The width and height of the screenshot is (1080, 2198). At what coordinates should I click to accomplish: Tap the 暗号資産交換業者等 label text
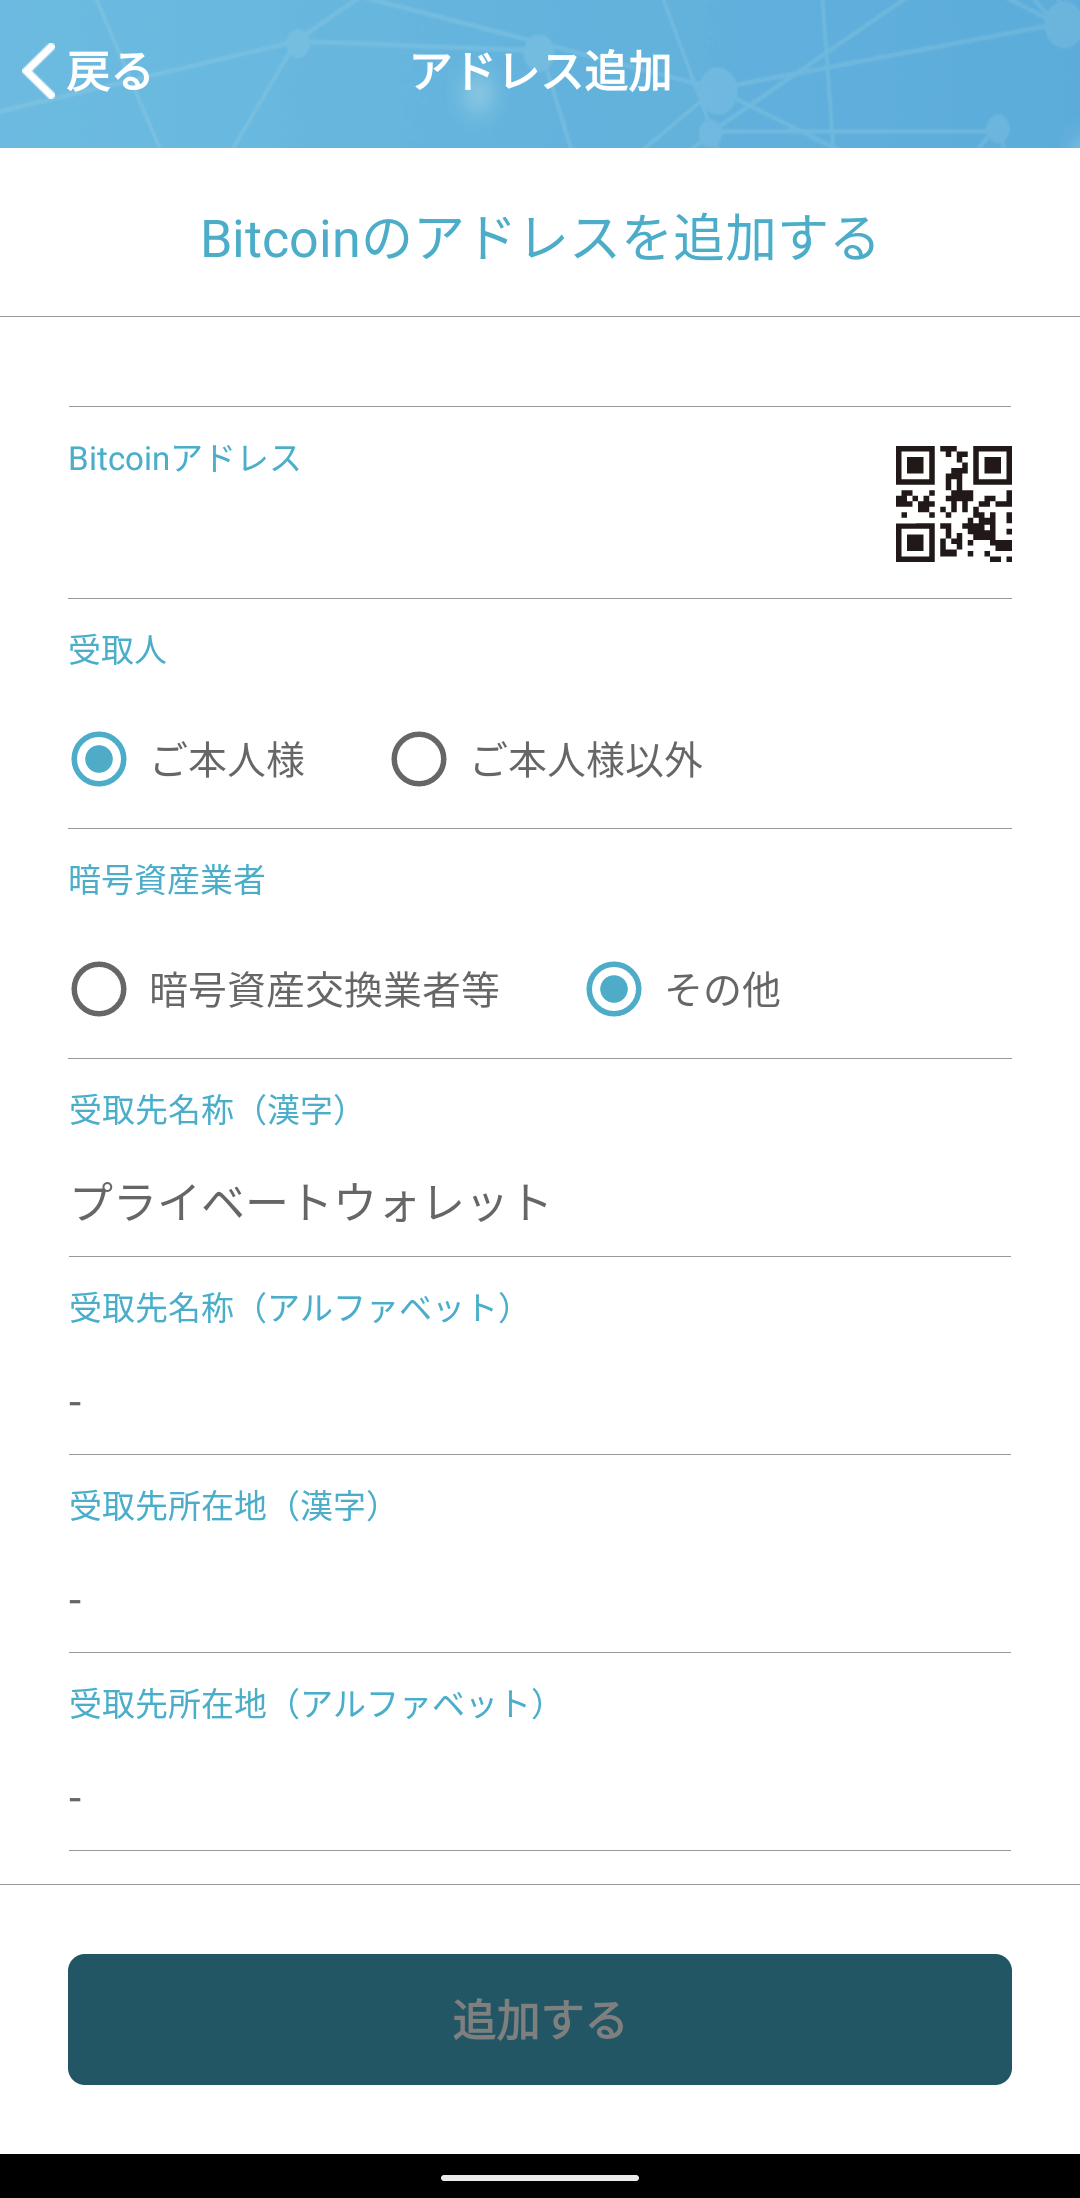pyautogui.click(x=324, y=990)
